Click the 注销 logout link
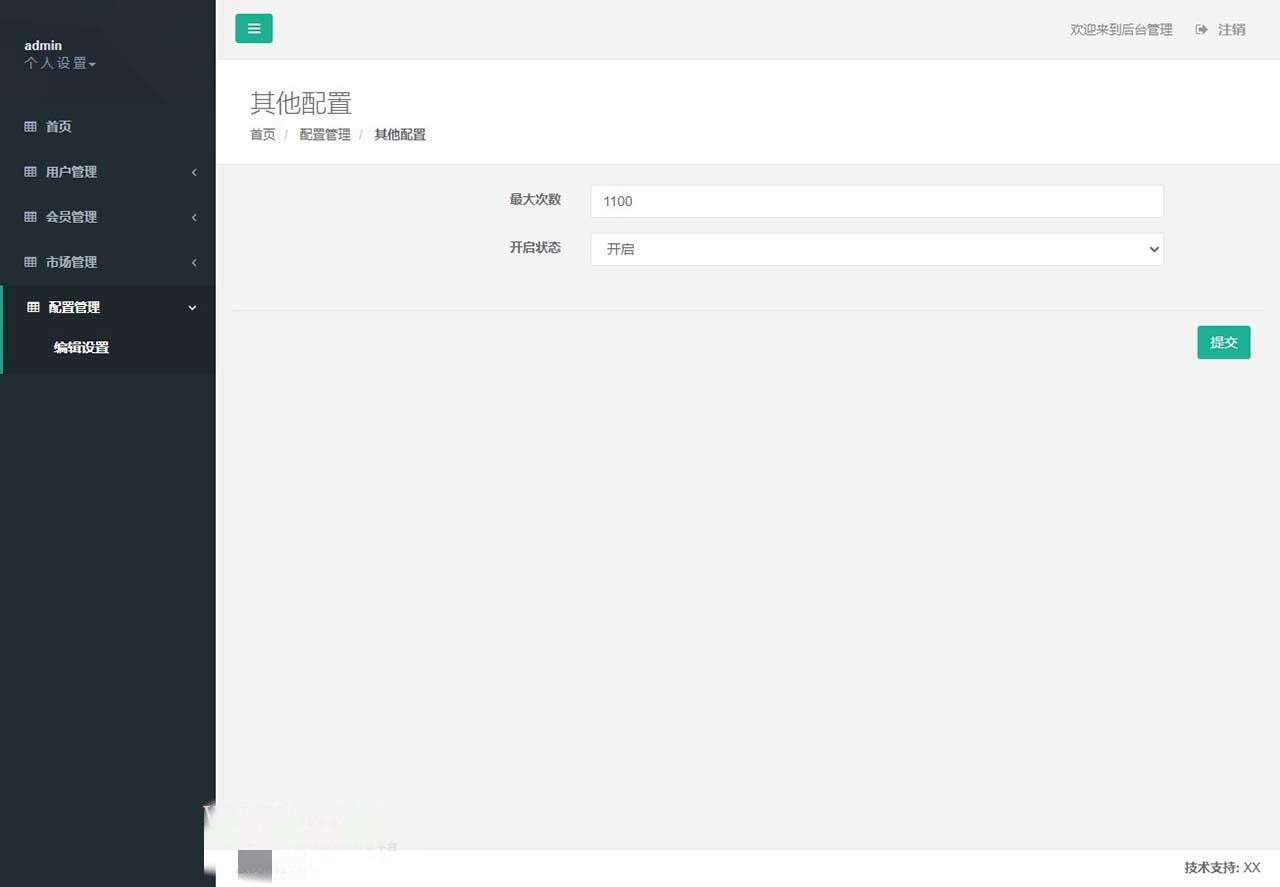 pyautogui.click(x=1232, y=29)
